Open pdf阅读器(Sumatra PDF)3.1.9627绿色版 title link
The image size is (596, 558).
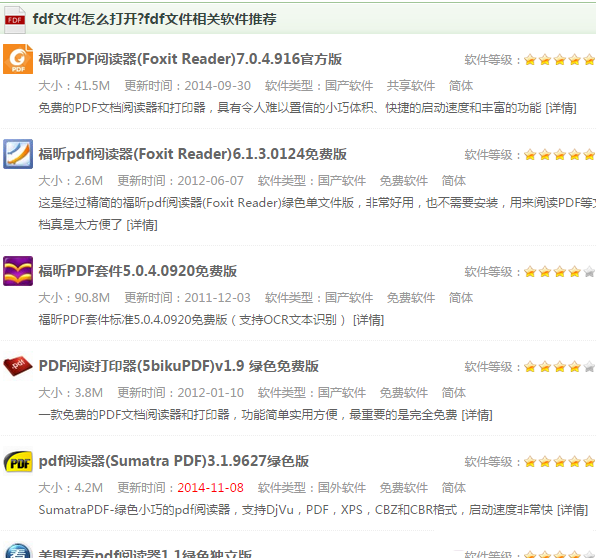pyautogui.click(x=174, y=461)
